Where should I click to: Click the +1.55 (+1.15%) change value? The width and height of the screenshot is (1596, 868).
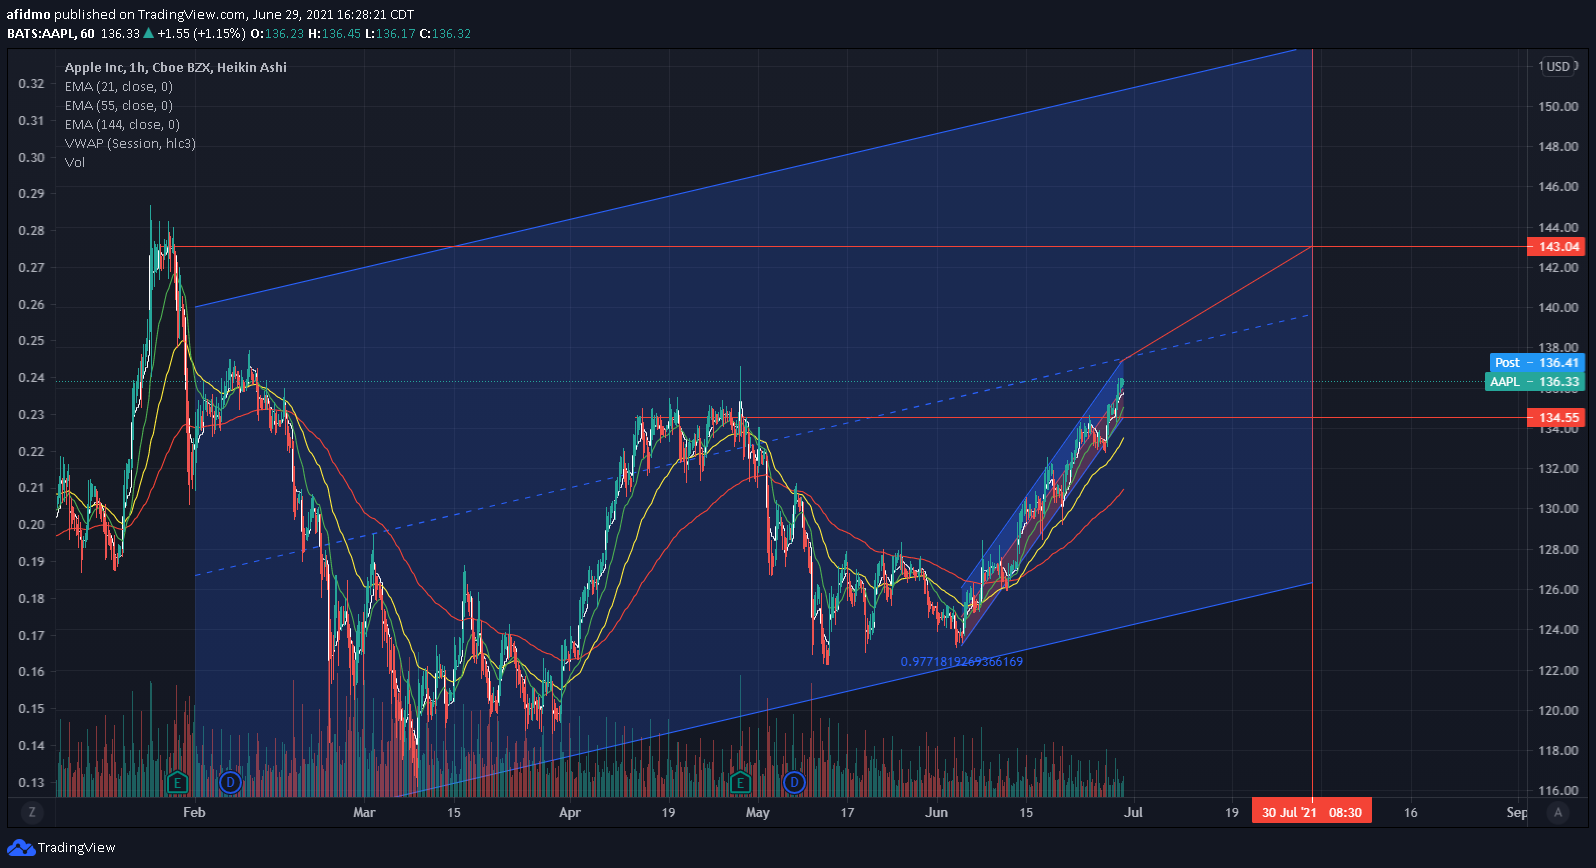[x=201, y=33]
